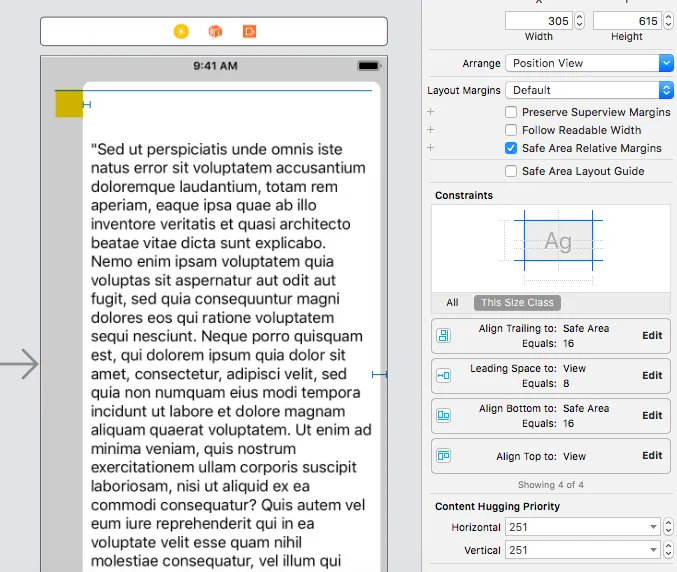Click the Vertical priority stepper
This screenshot has height=572, width=677.
668,550
